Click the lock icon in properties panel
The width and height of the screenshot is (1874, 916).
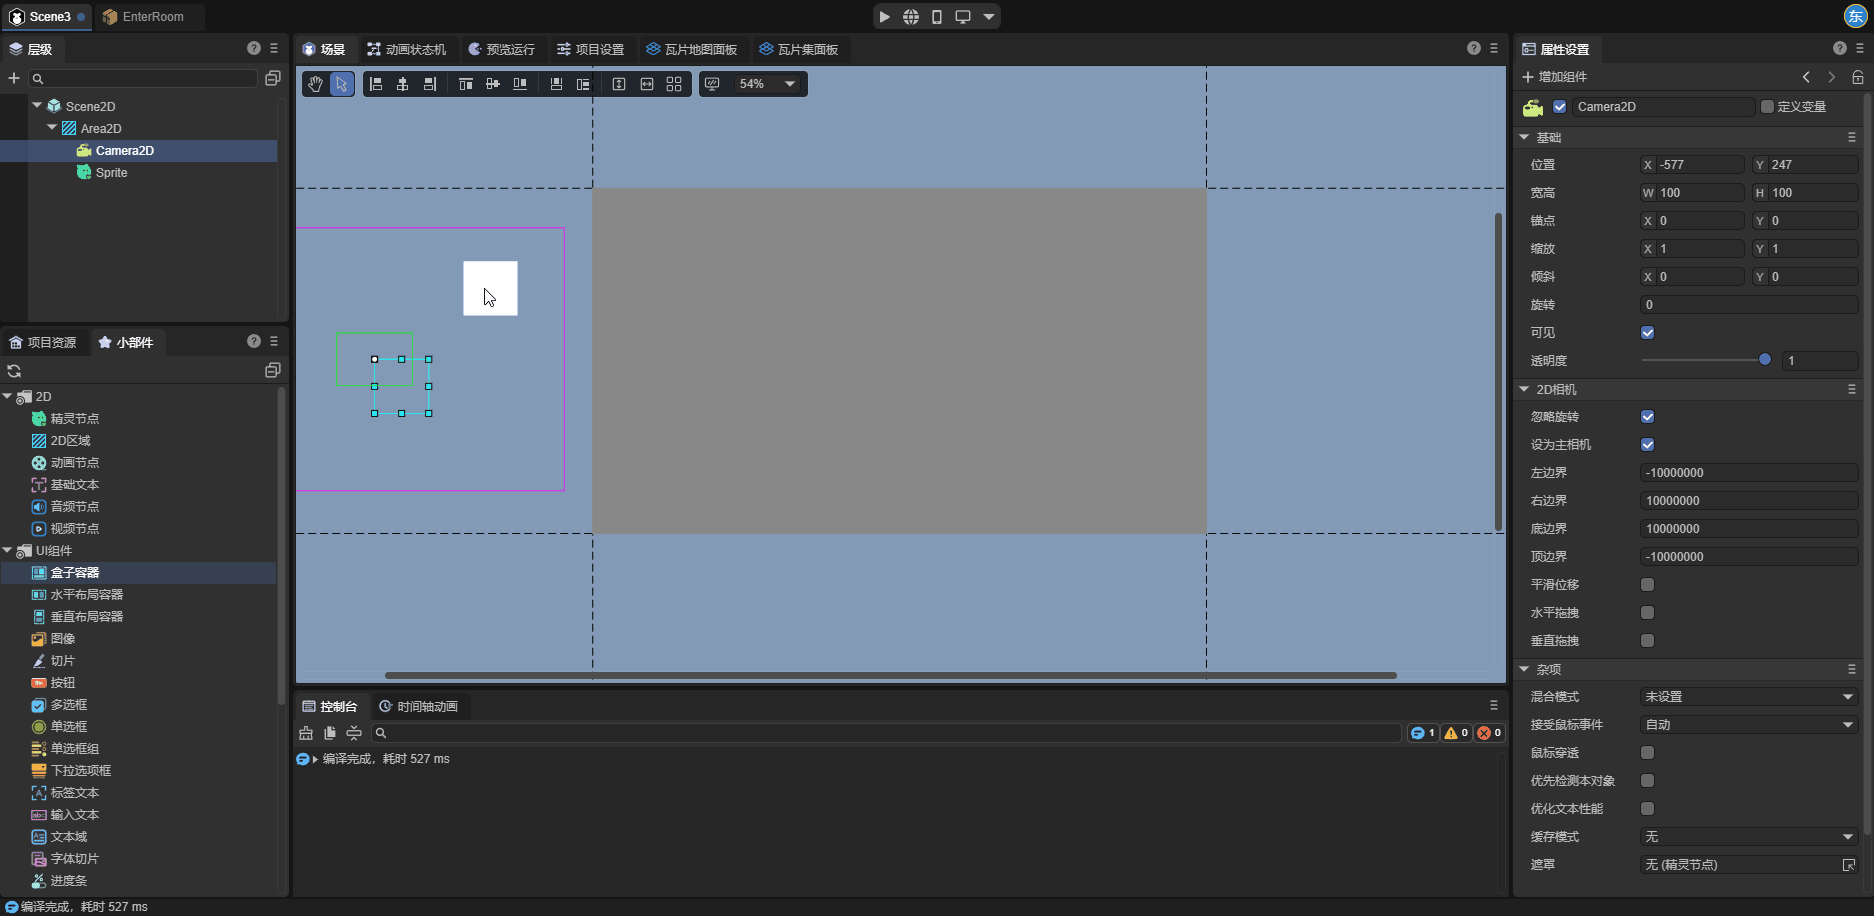pyautogui.click(x=1857, y=77)
